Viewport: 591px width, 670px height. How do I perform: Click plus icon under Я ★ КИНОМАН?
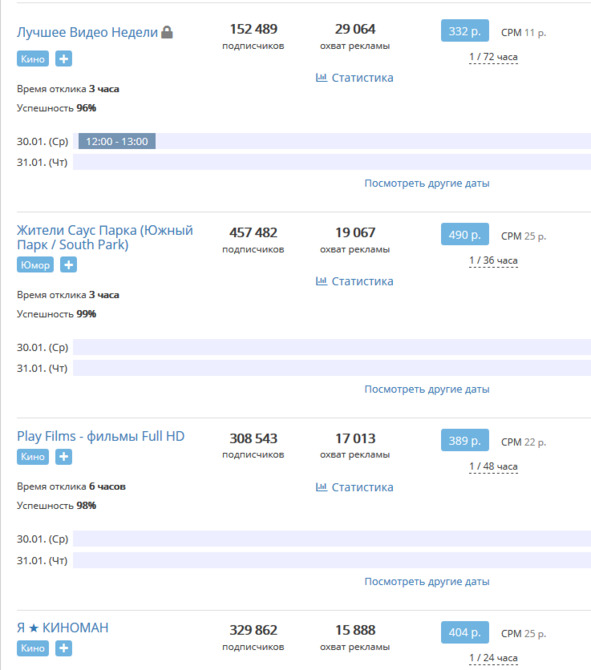coord(64,648)
